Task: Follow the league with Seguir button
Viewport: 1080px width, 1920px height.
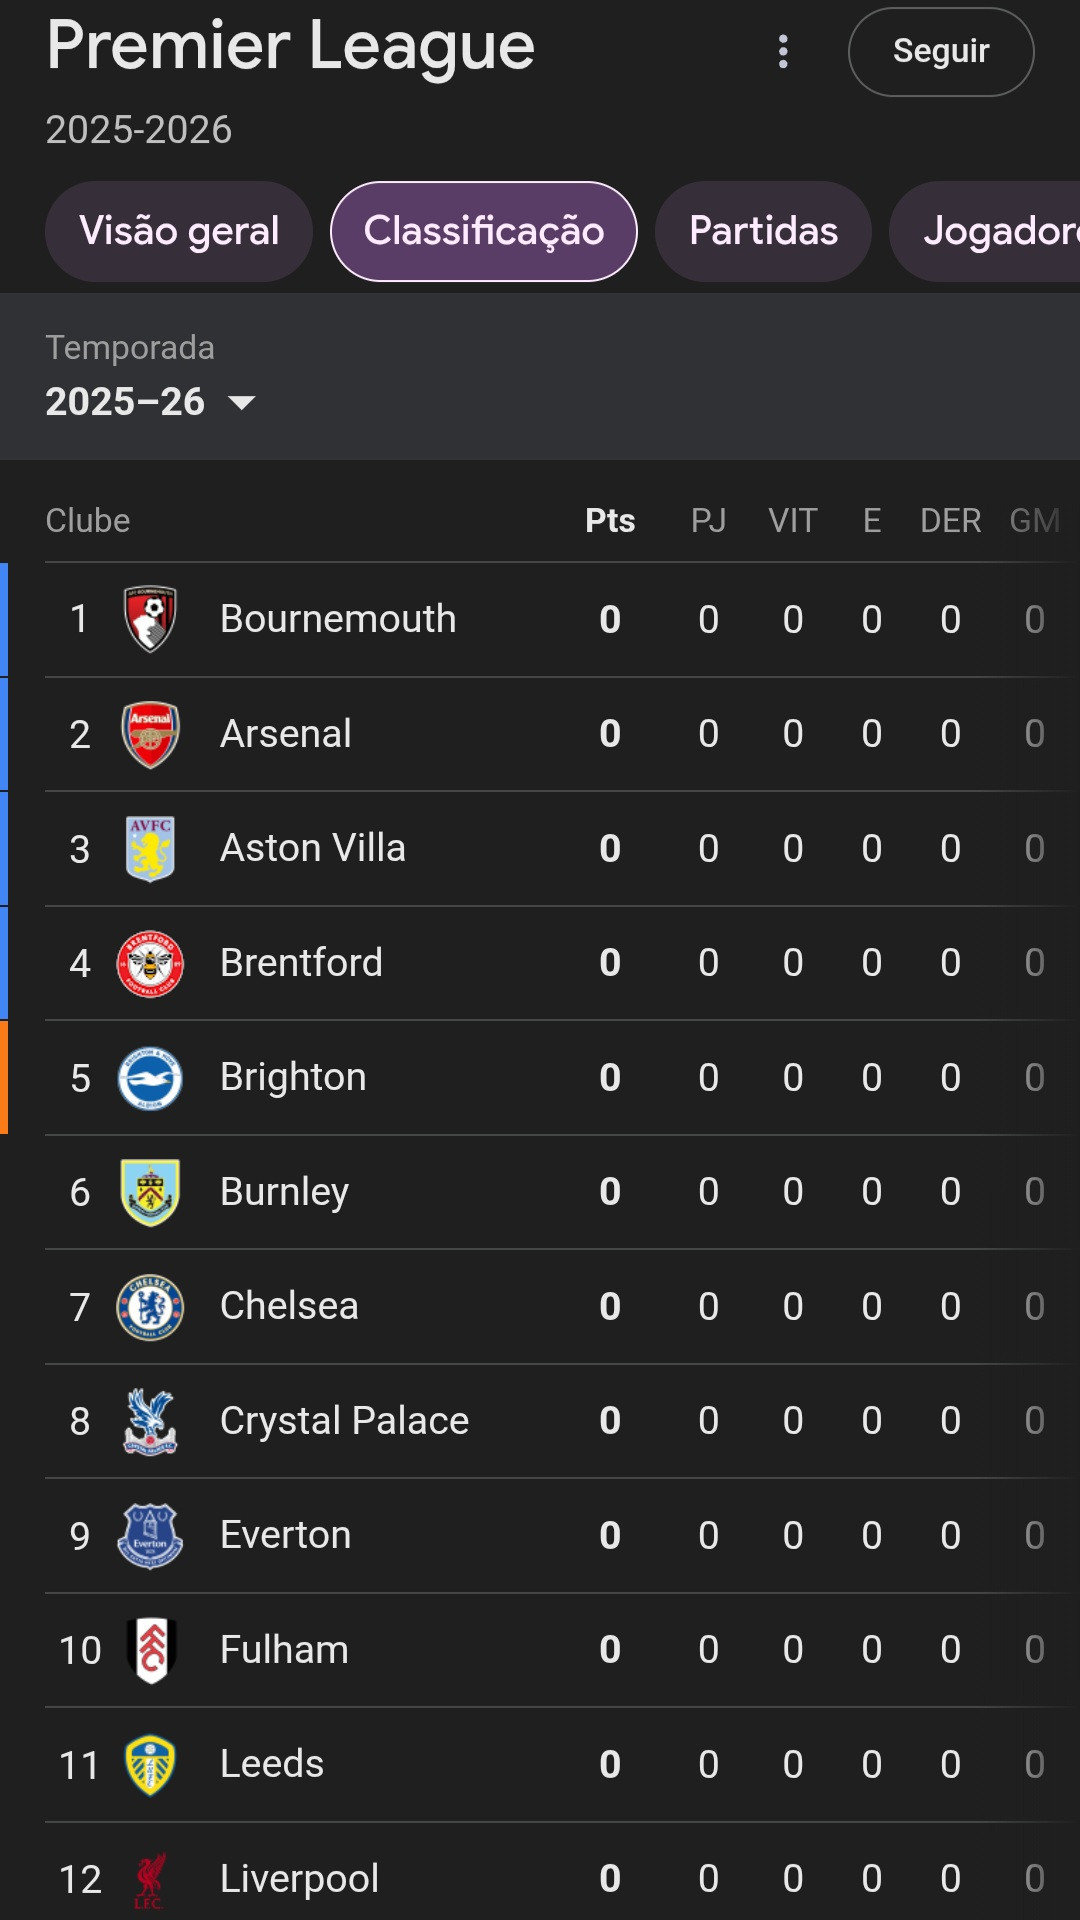Action: [941, 51]
